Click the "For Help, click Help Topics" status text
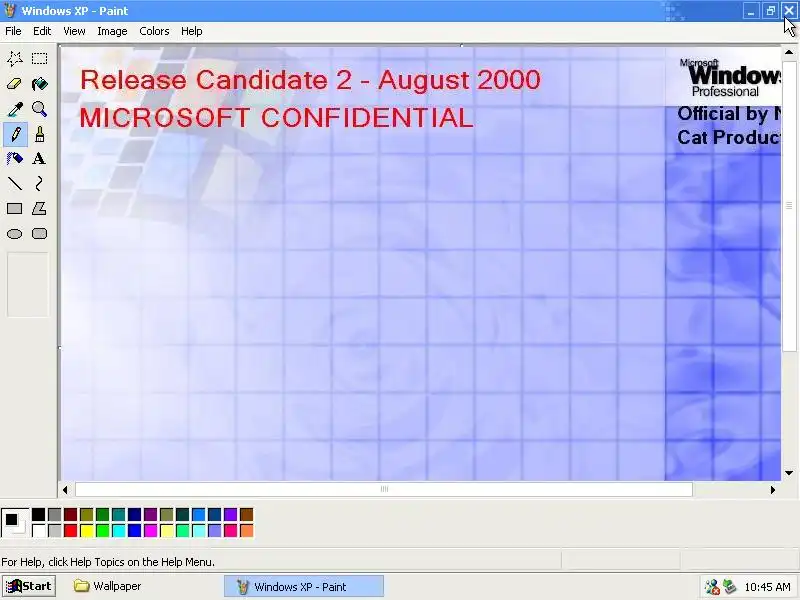The height and width of the screenshot is (600, 800). [108, 562]
